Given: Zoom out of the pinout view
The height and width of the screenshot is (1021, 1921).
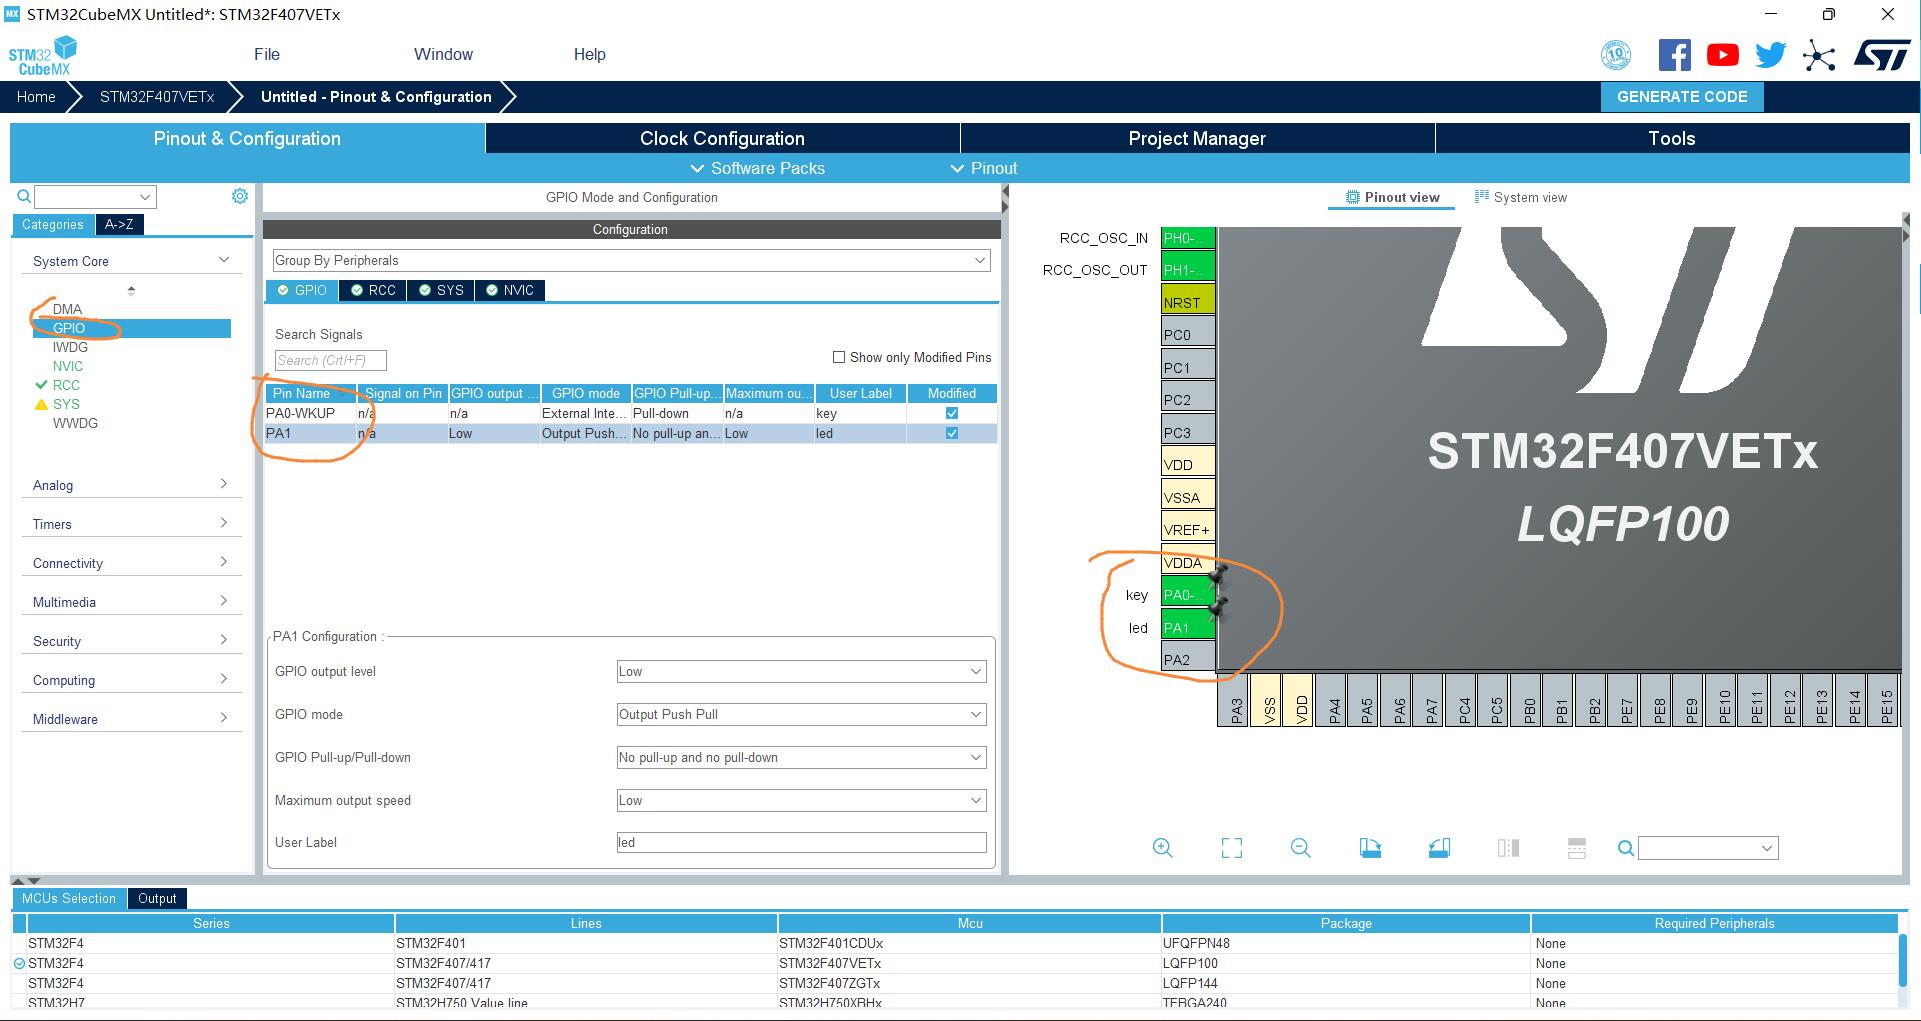Looking at the screenshot, I should coord(1300,848).
